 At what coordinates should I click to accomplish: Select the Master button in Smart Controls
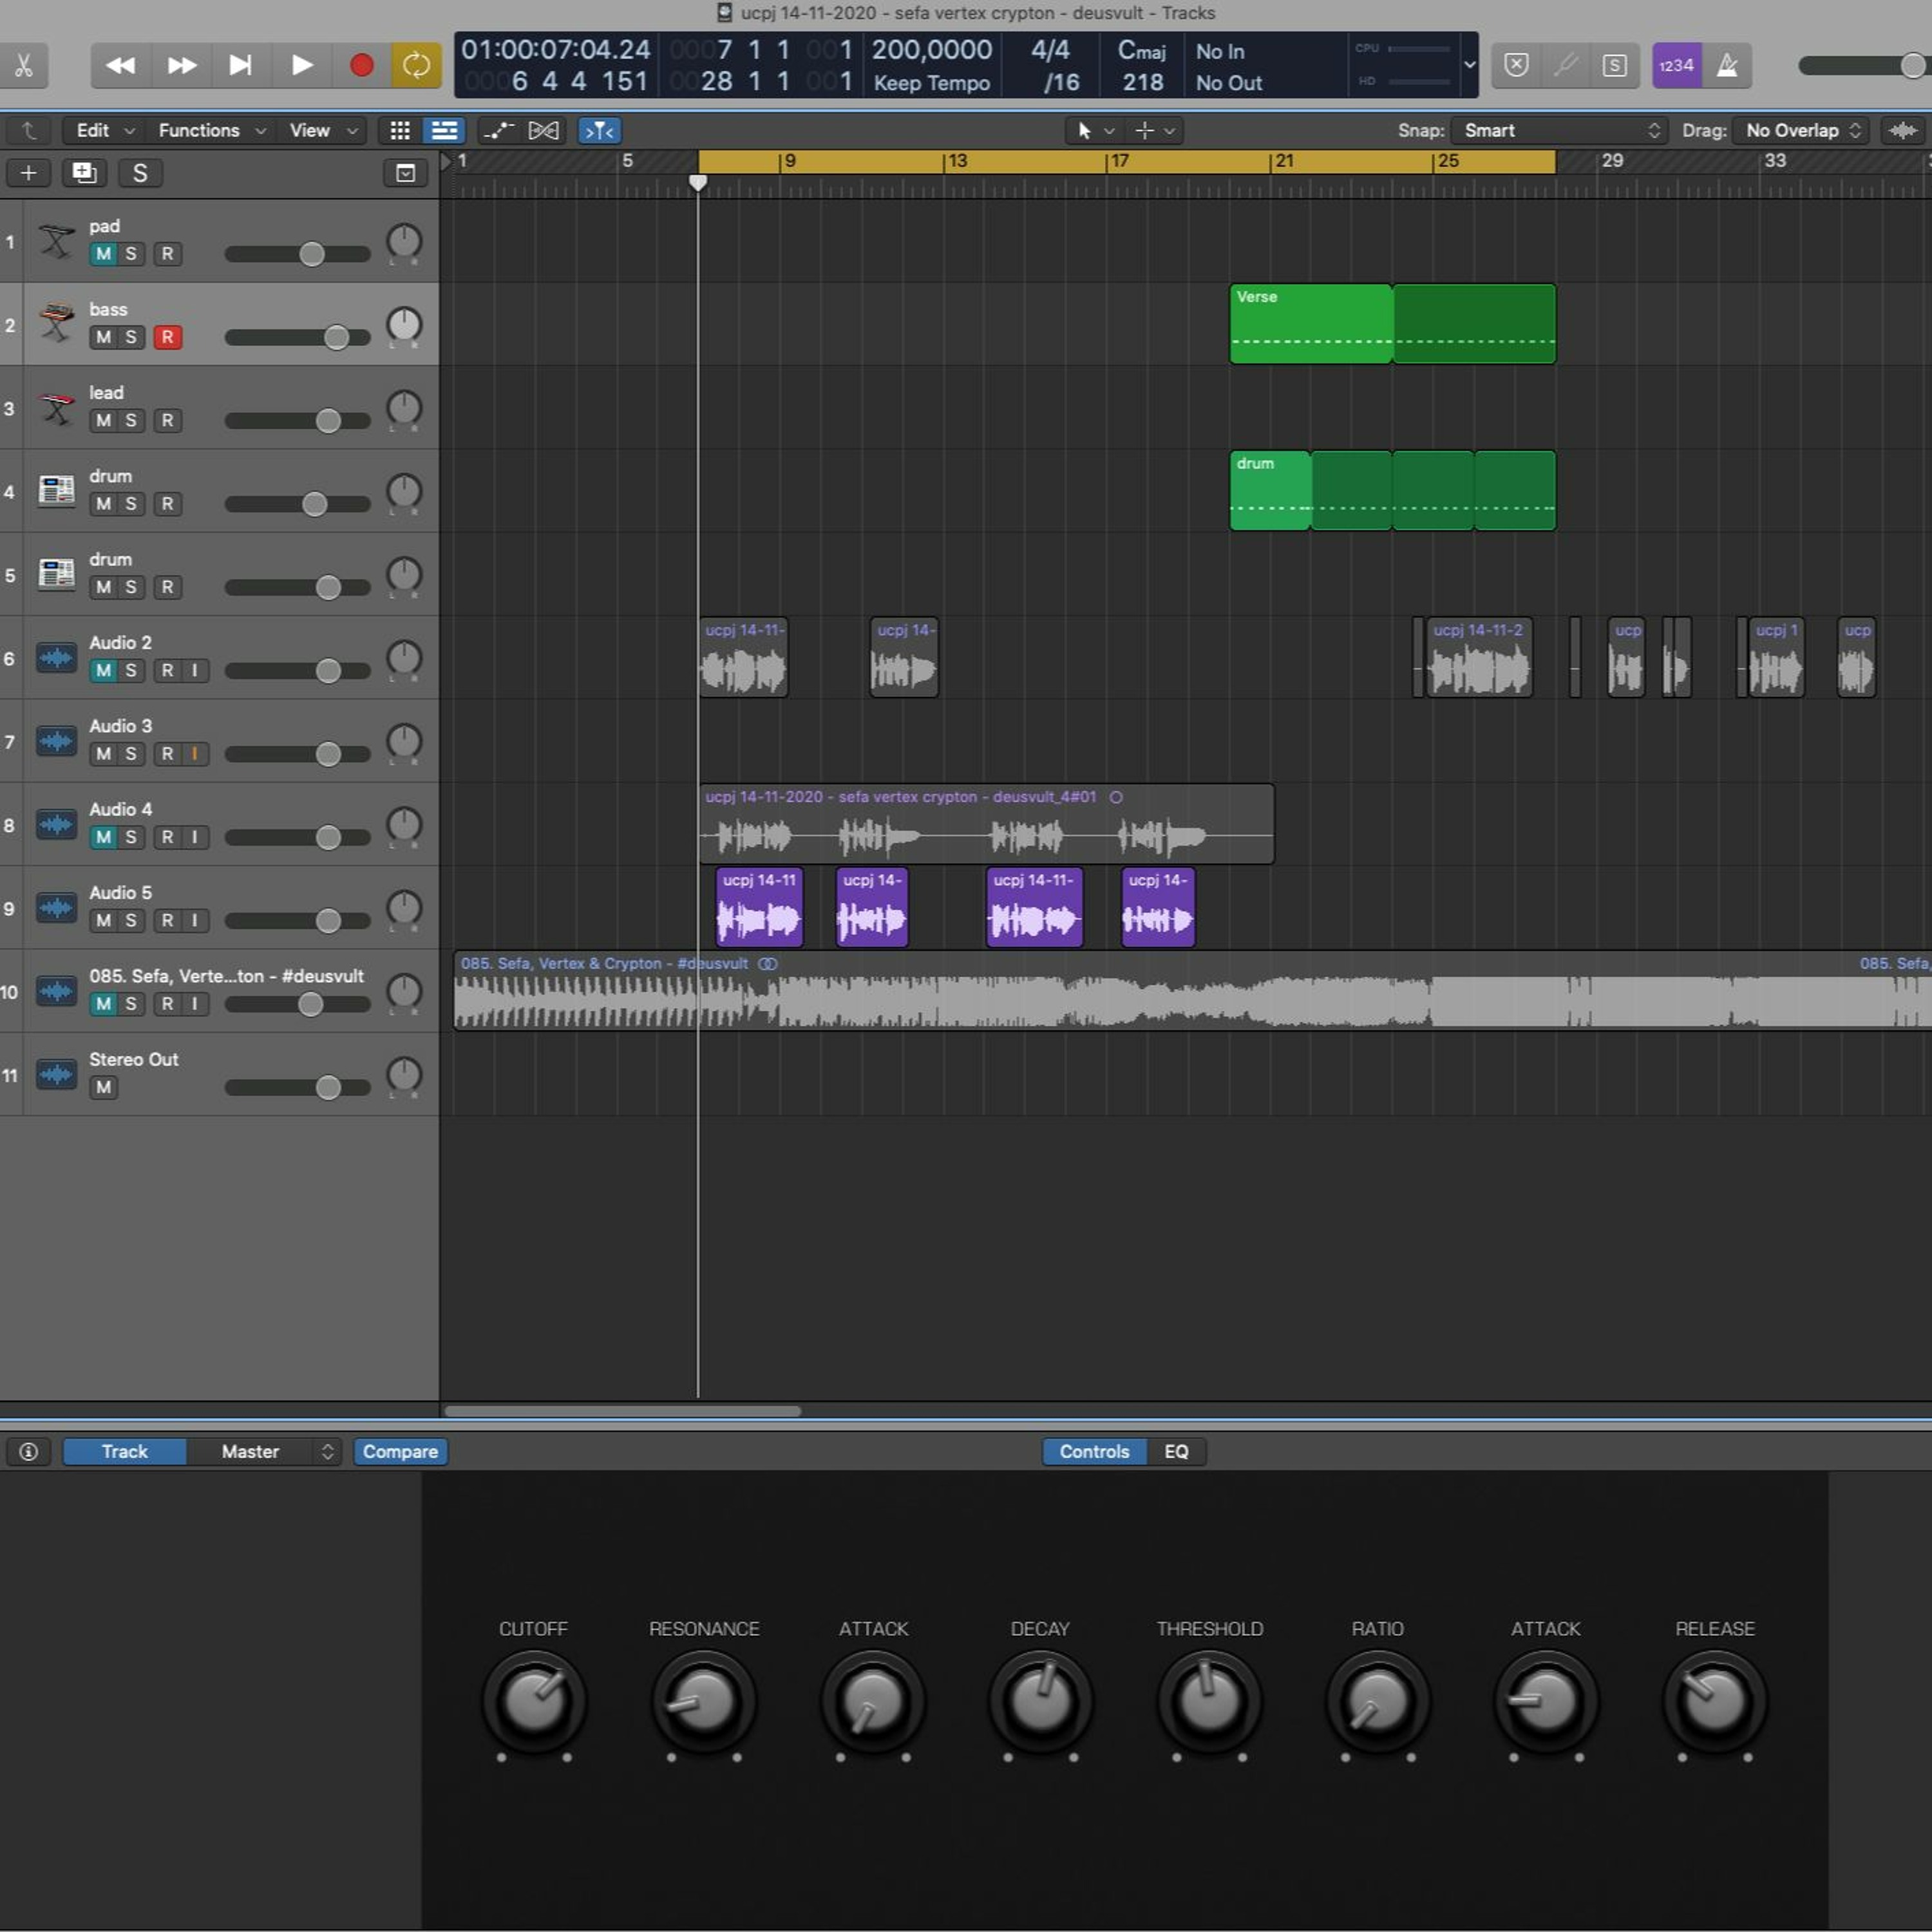coord(251,1452)
